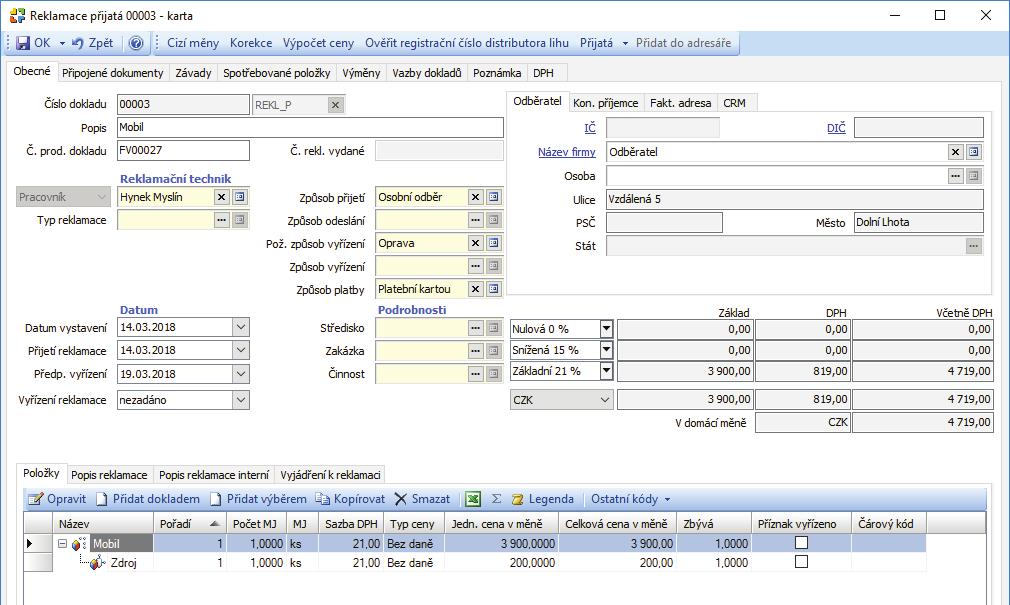
Task: Open card icon next to Hynek Myslín
Action: point(240,197)
